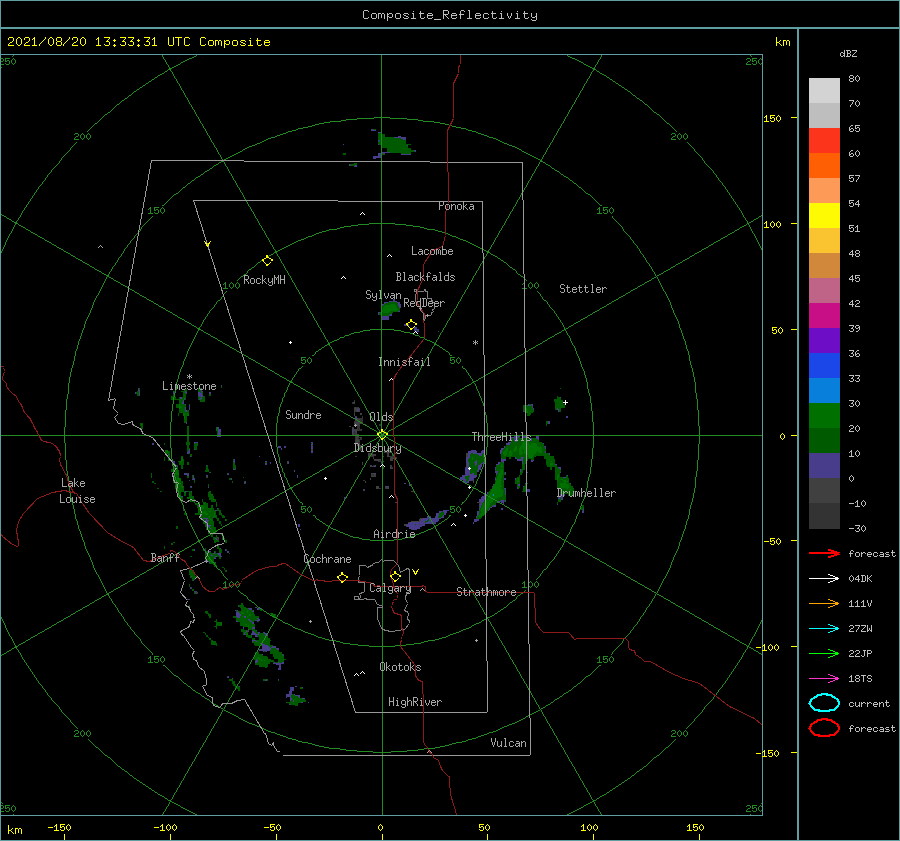Click the Composite_Reflectivity title
The image size is (900, 841).
[449, 15]
